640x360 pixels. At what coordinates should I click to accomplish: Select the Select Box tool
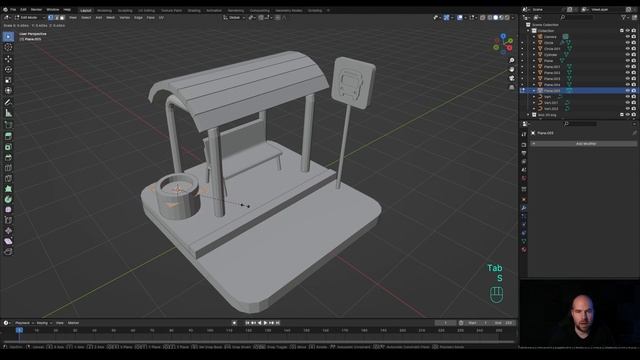(x=8, y=37)
